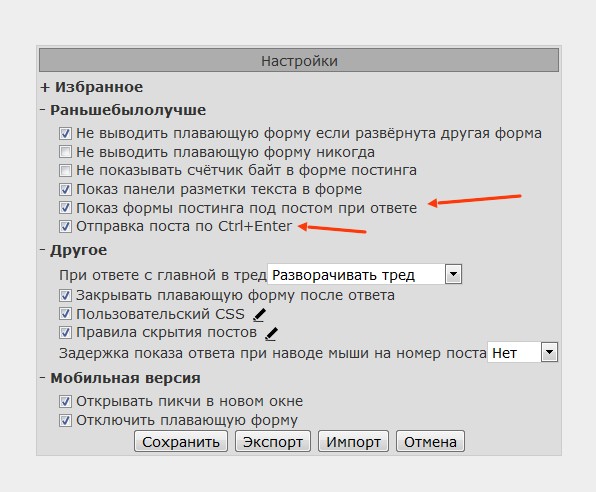Click label 'Задержка показа ответа при наводе мыши'

[x=273, y=353]
